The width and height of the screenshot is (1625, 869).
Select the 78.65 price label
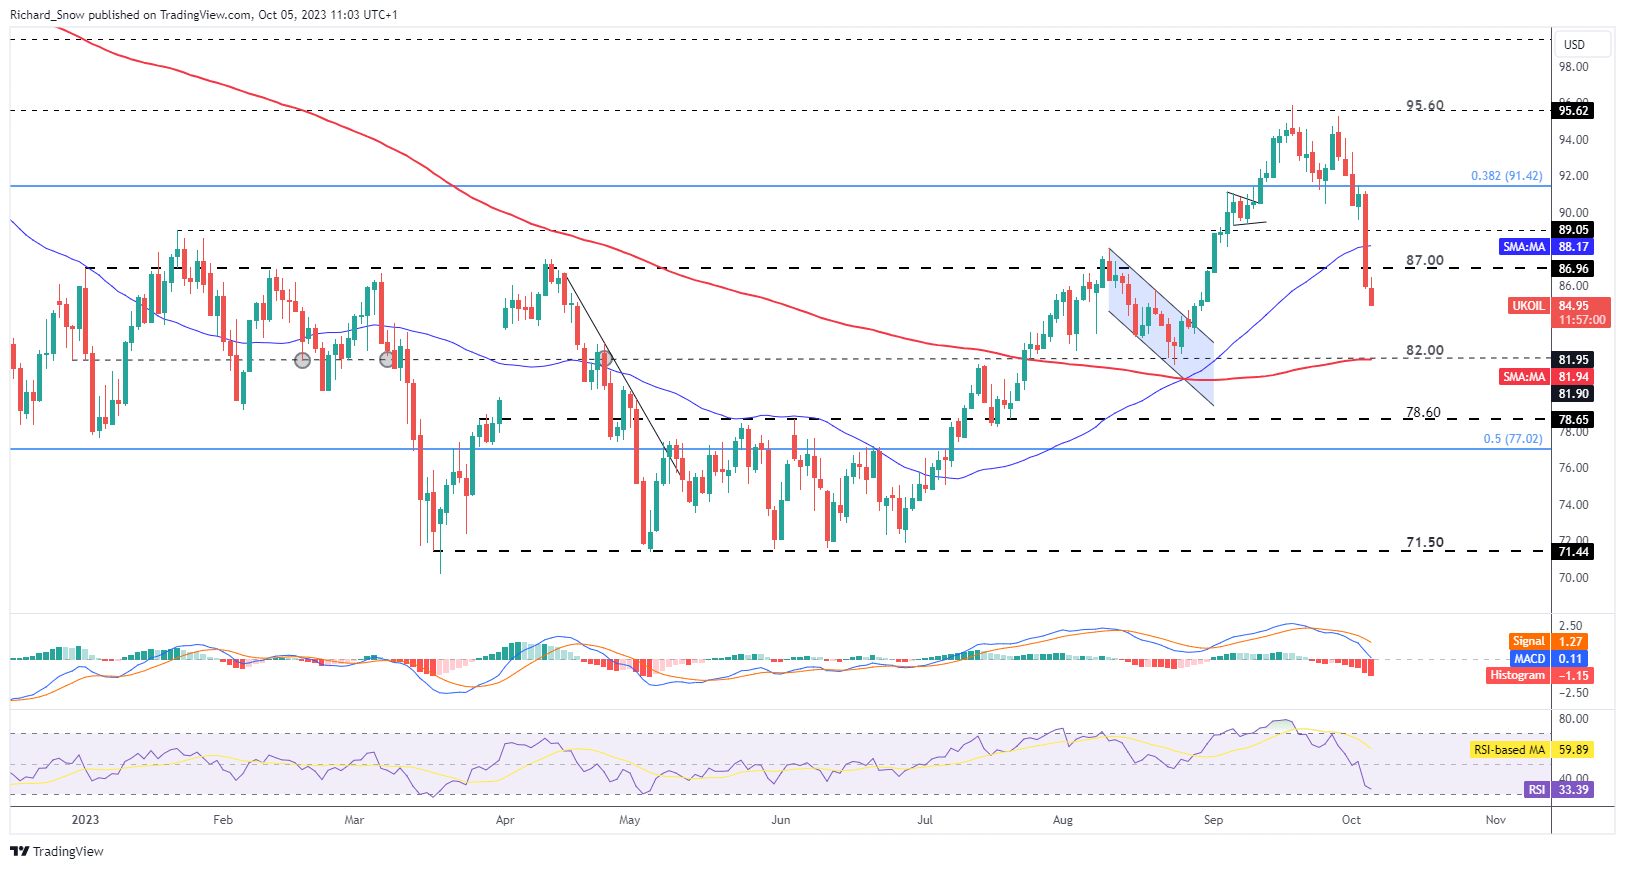[1574, 420]
